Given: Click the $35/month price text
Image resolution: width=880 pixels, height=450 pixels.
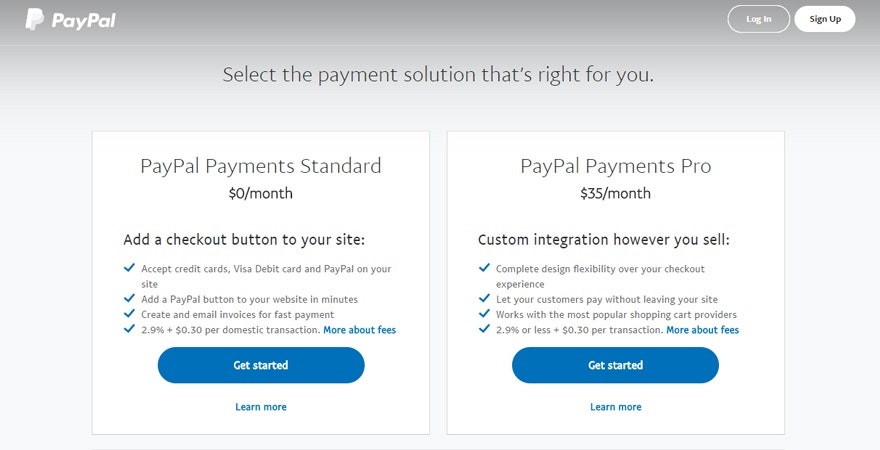Looking at the screenshot, I should pyautogui.click(x=616, y=193).
